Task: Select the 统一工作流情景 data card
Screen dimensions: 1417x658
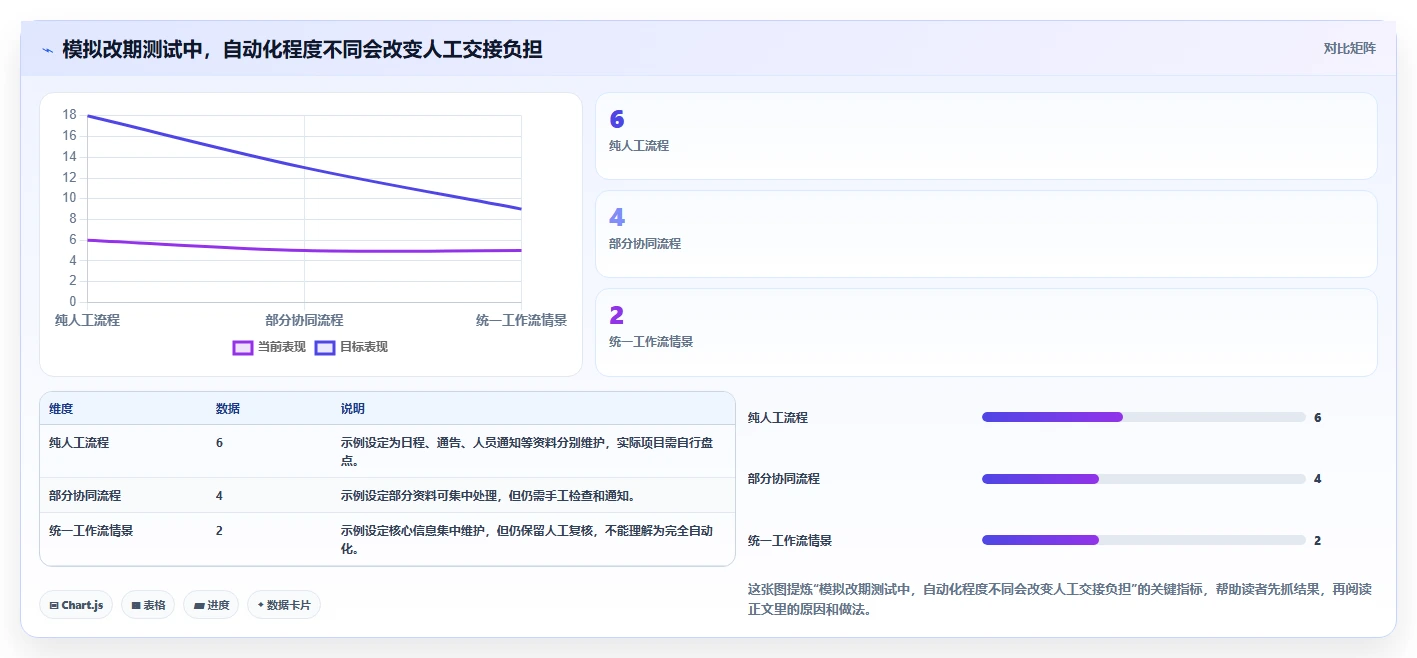Action: click(x=986, y=332)
